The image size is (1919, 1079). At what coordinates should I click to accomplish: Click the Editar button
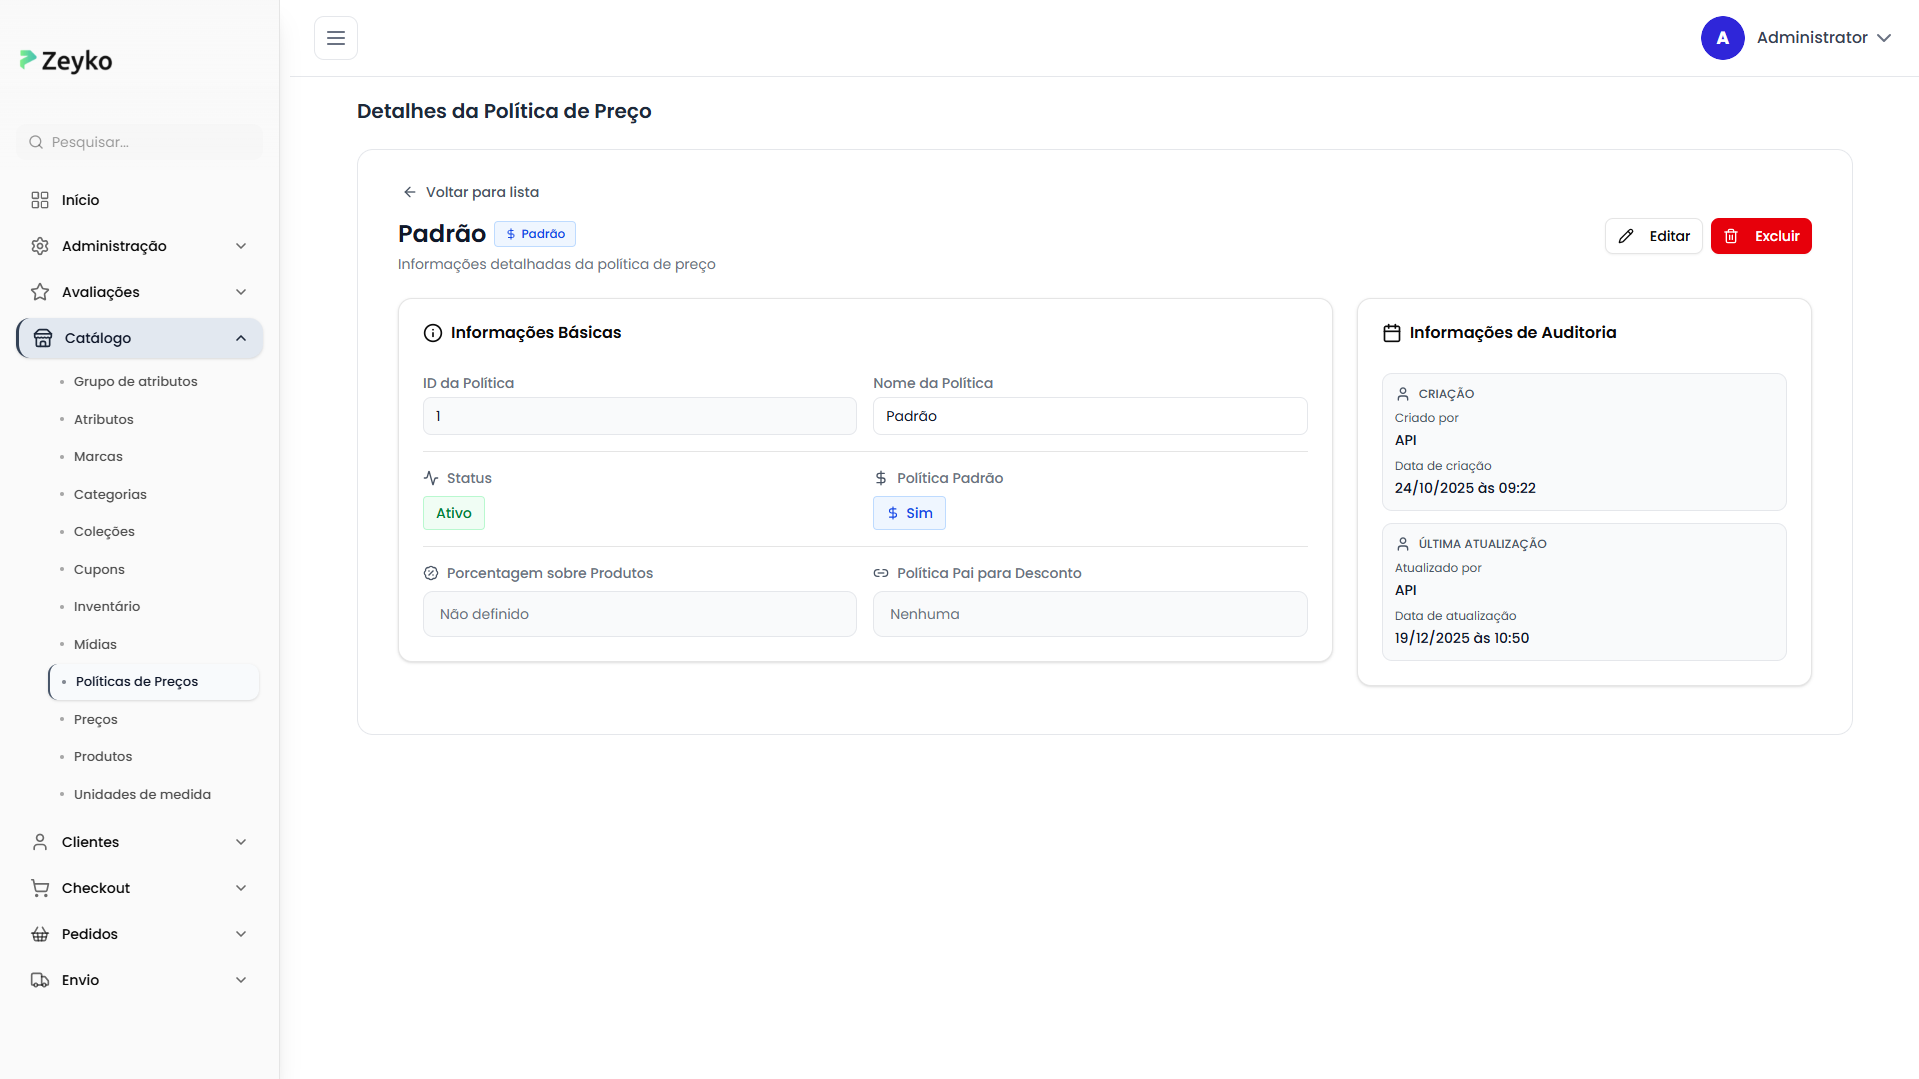[x=1654, y=236]
